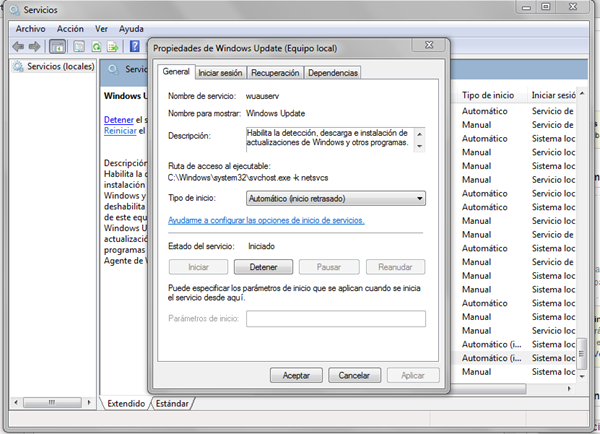Click the Reanudar button
Screen dimensions: 600x434
point(395,267)
